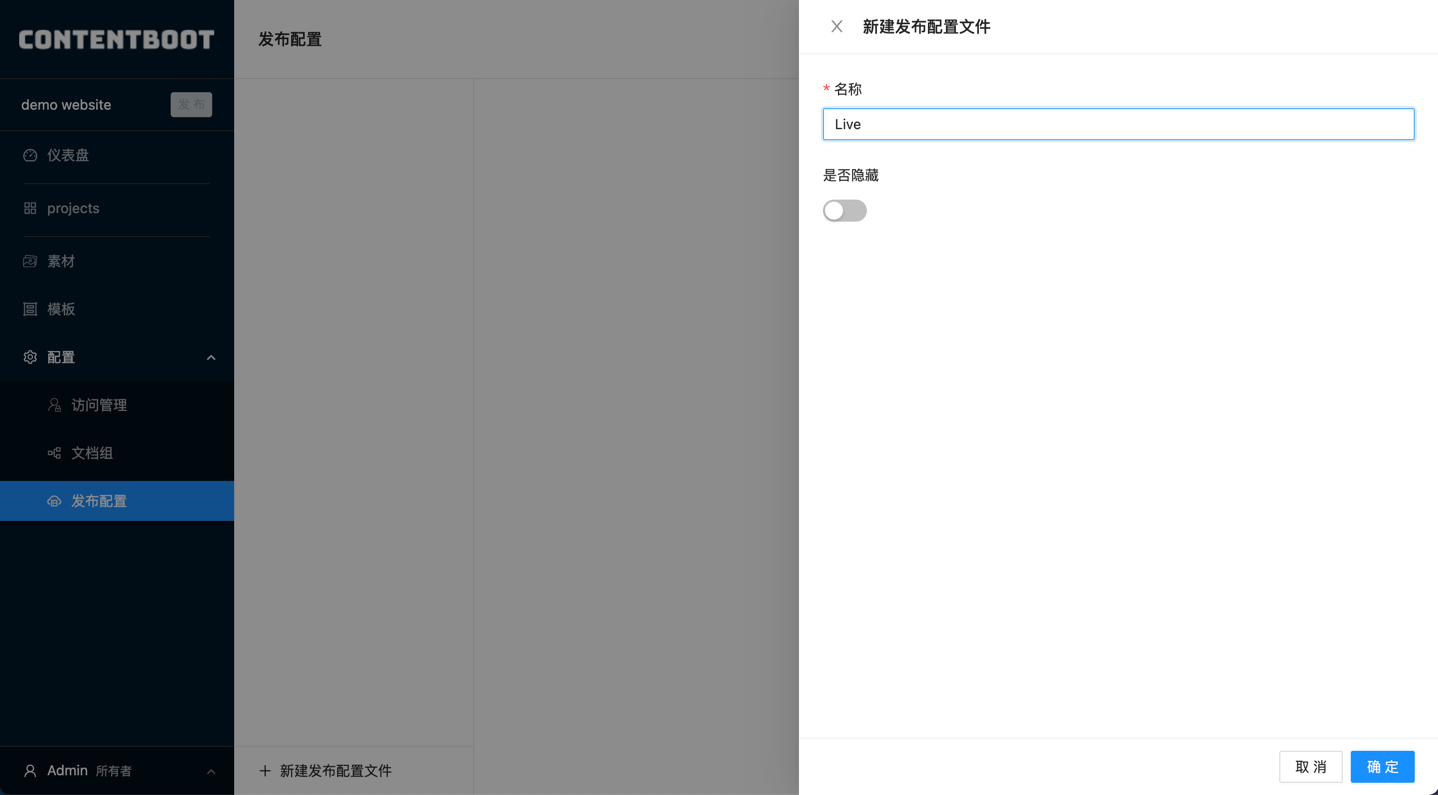Open 模板 menu item
The width and height of the screenshot is (1438, 795).
click(x=117, y=309)
